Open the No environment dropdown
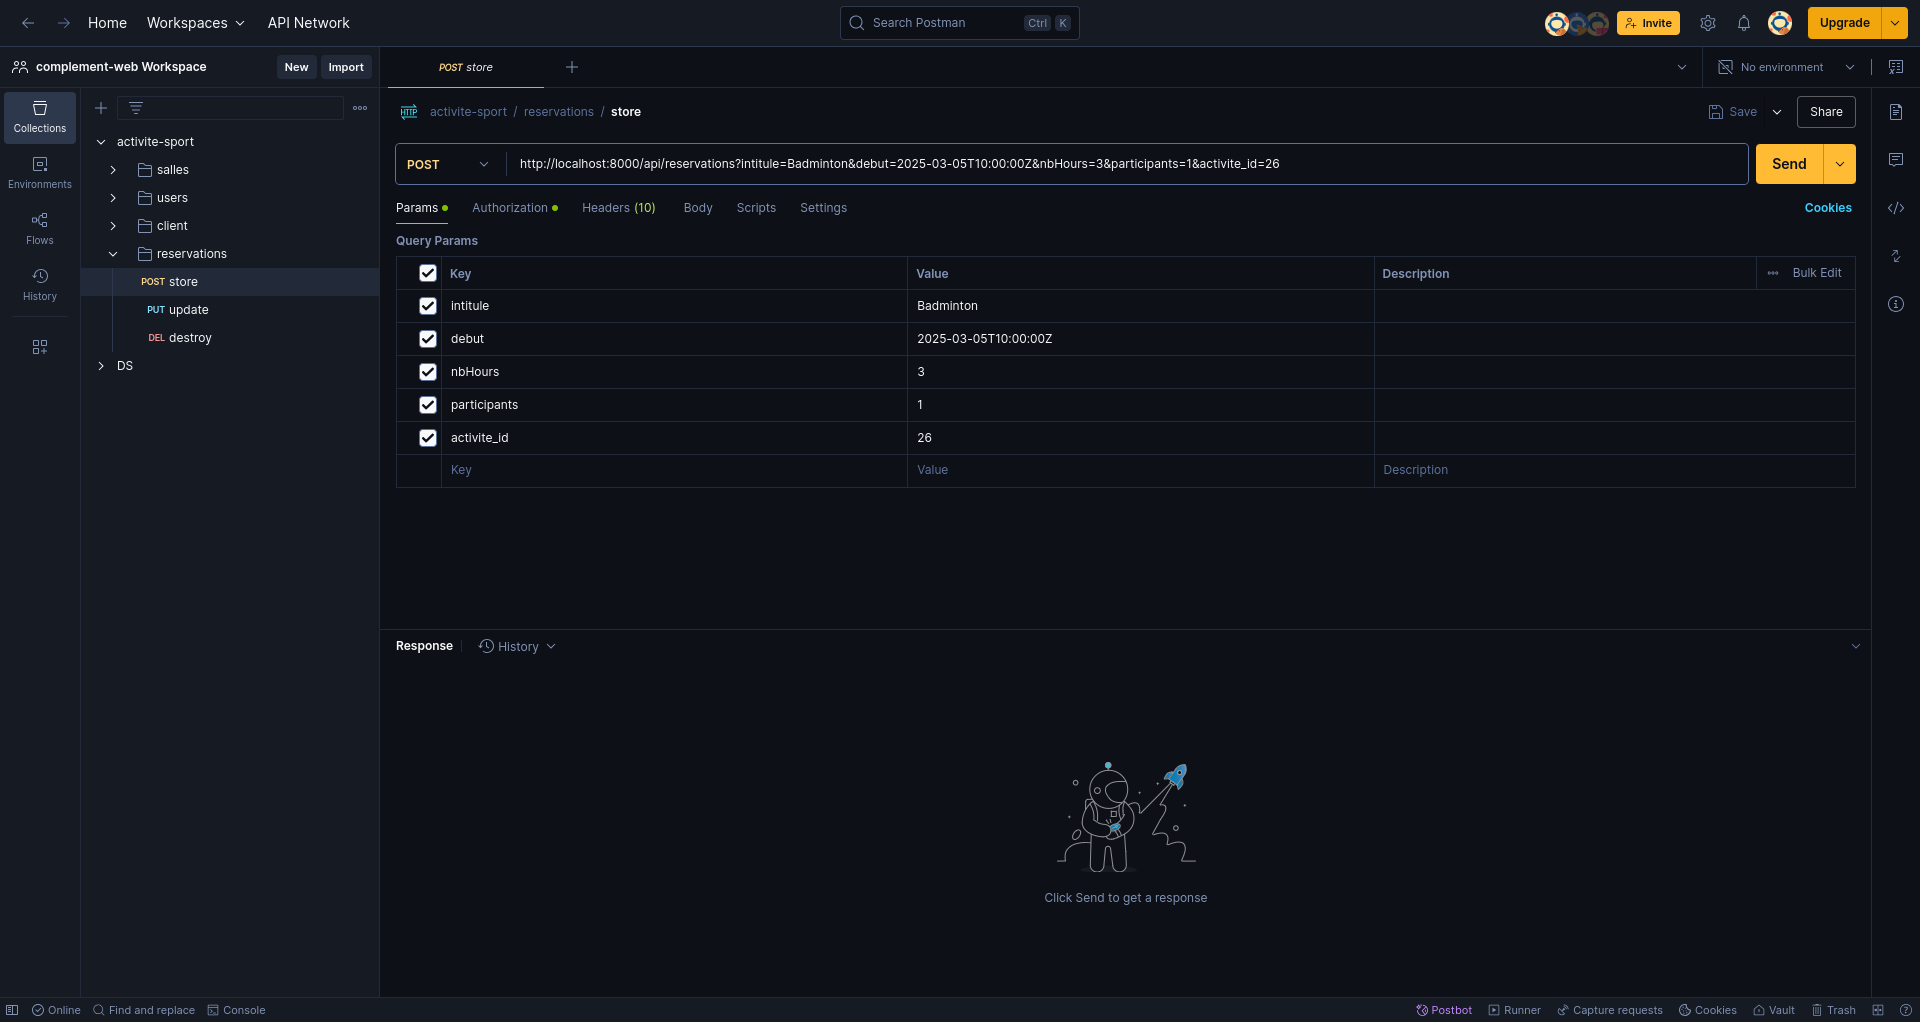 [x=1786, y=67]
